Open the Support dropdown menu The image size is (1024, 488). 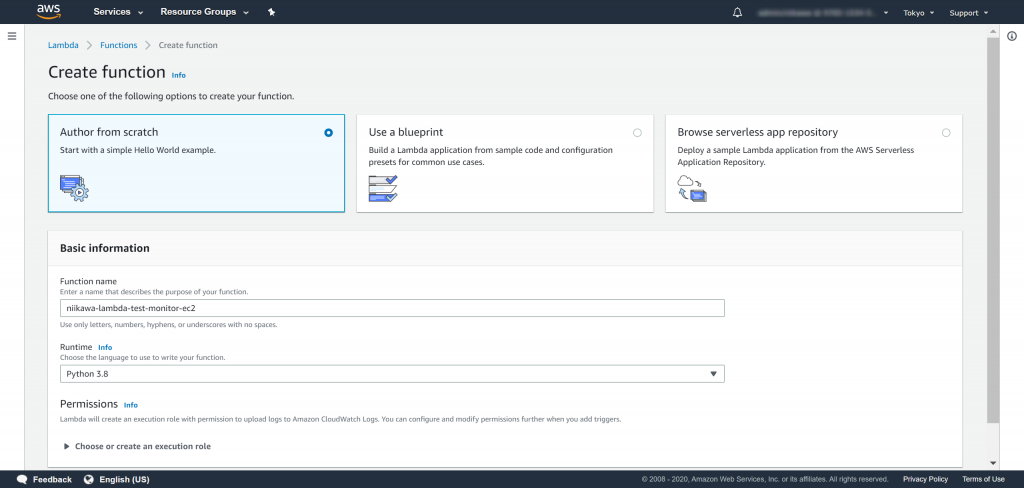(968, 13)
